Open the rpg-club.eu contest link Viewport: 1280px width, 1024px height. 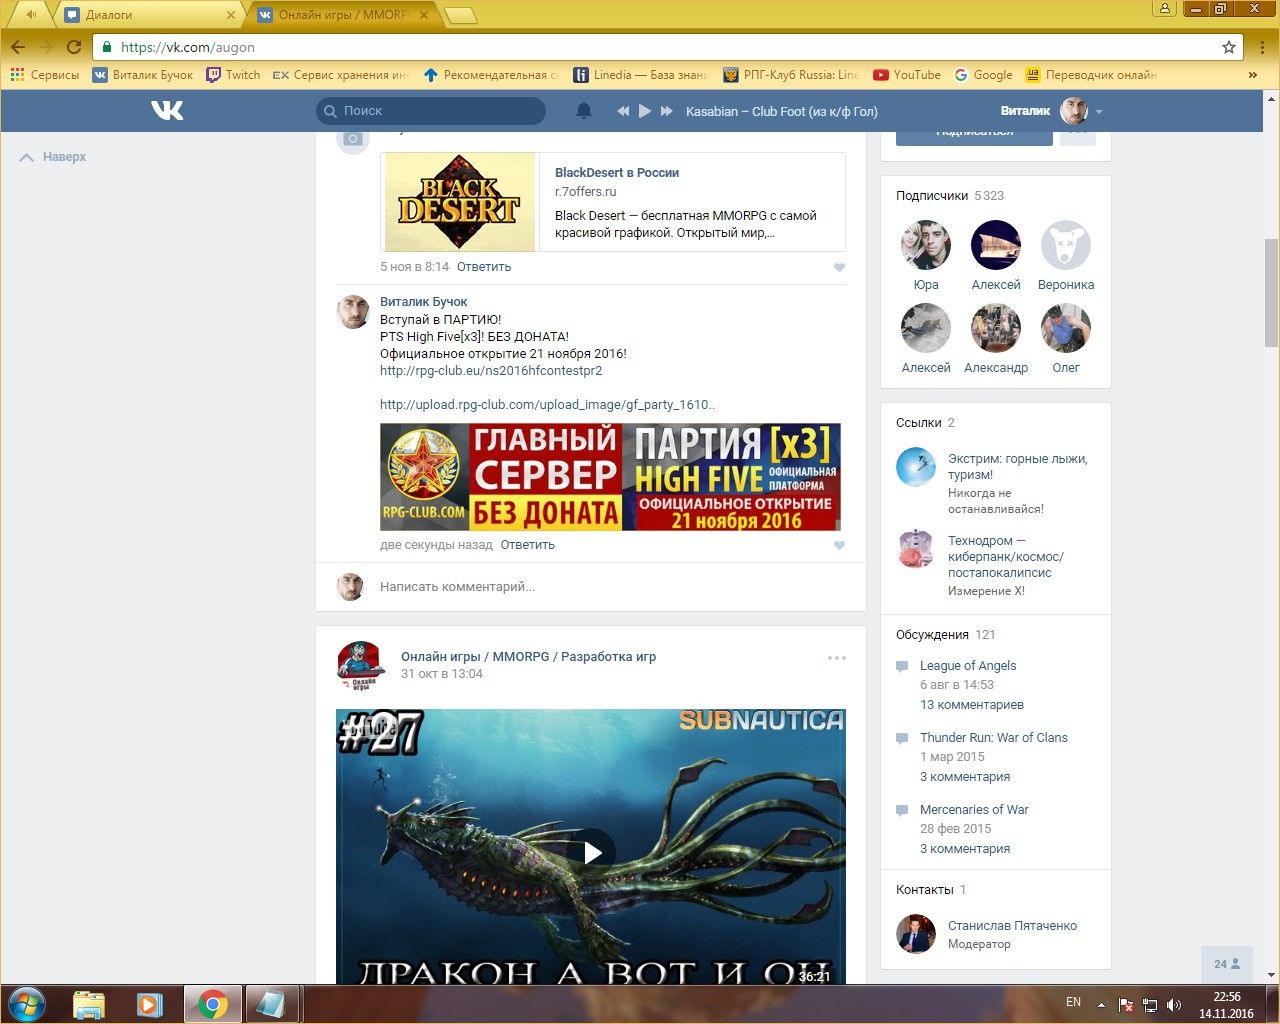pyautogui.click(x=491, y=371)
